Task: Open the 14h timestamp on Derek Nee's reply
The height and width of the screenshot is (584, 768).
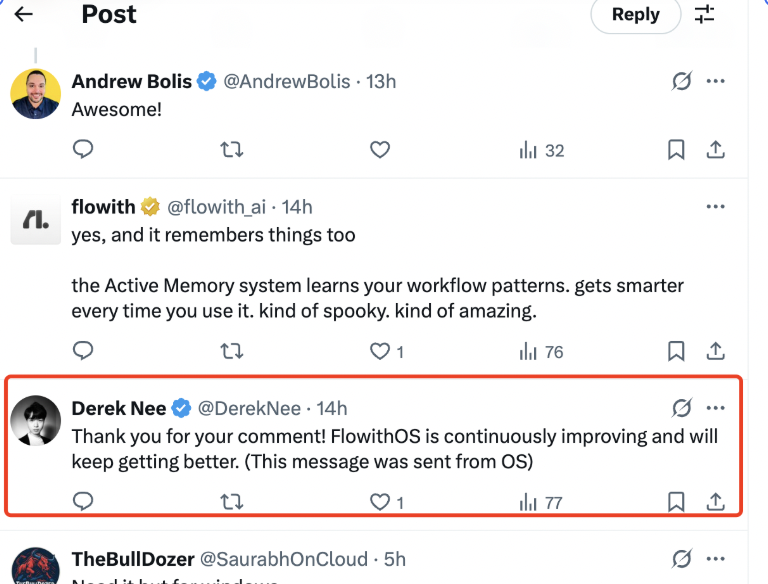Action: [332, 408]
